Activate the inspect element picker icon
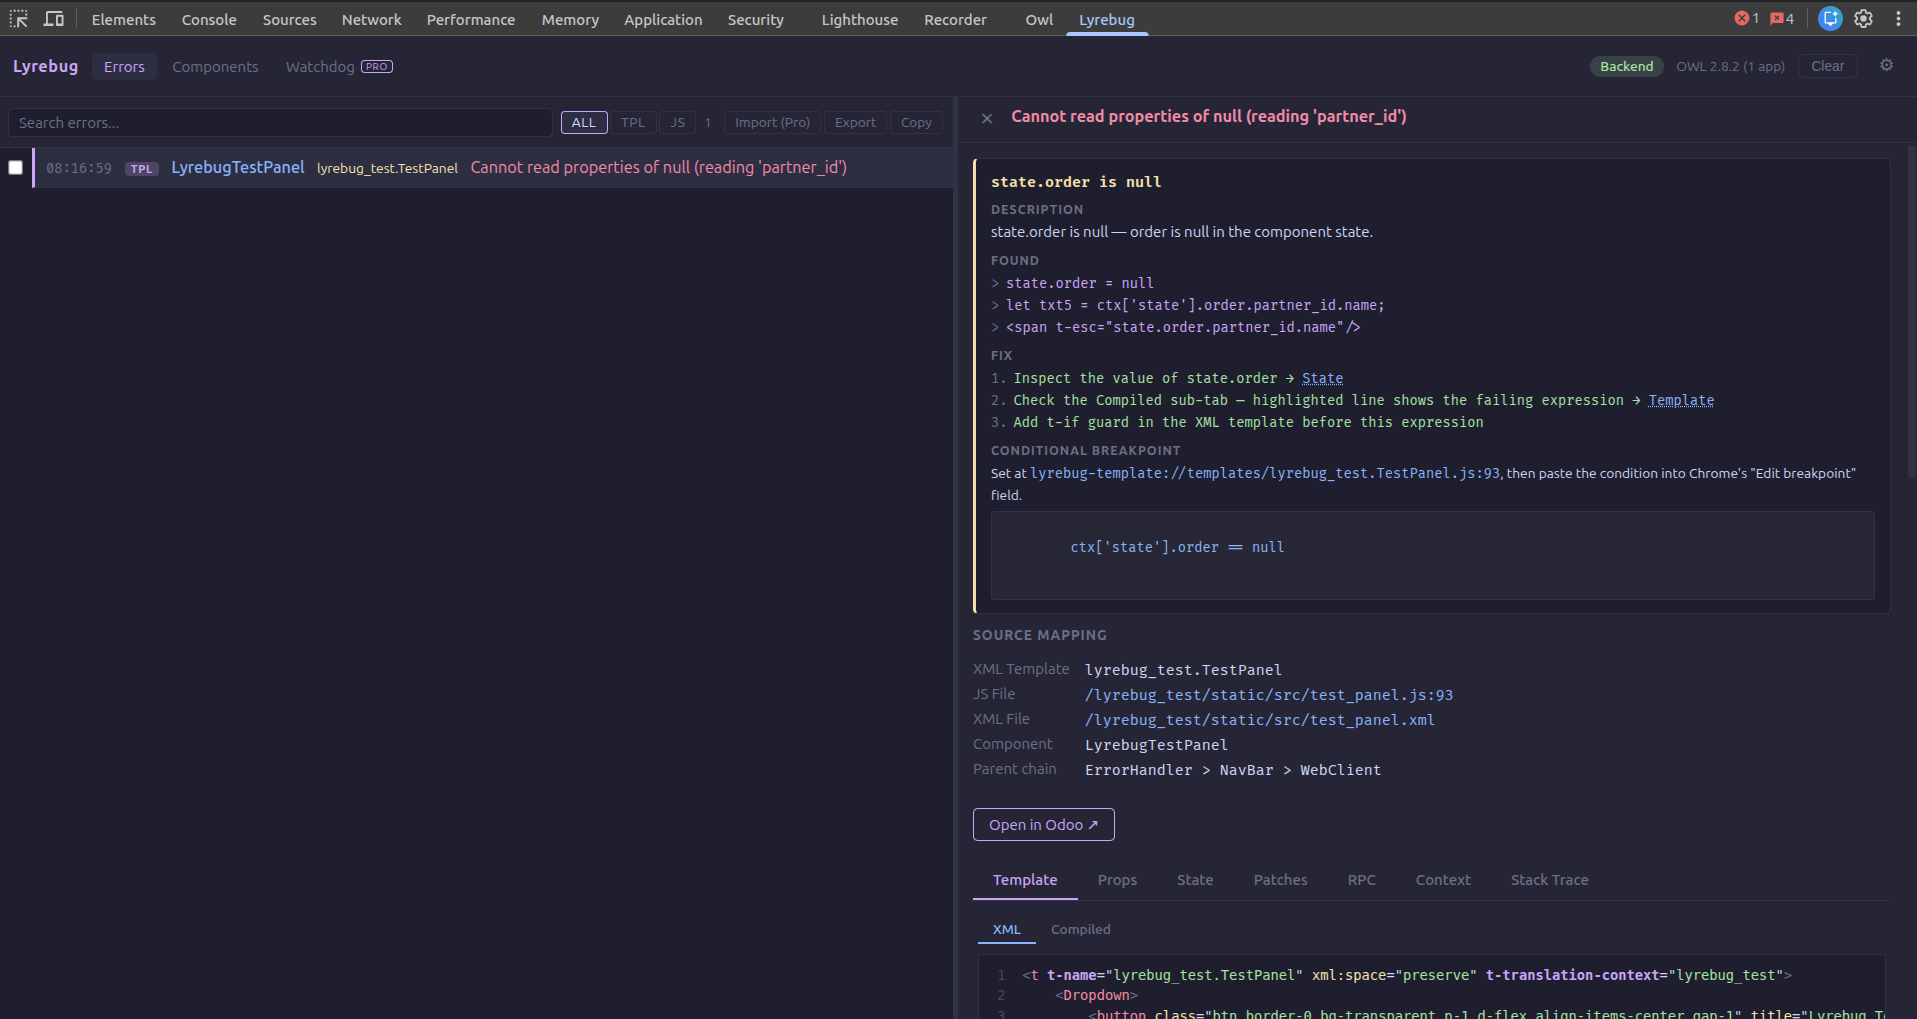 pyautogui.click(x=19, y=19)
